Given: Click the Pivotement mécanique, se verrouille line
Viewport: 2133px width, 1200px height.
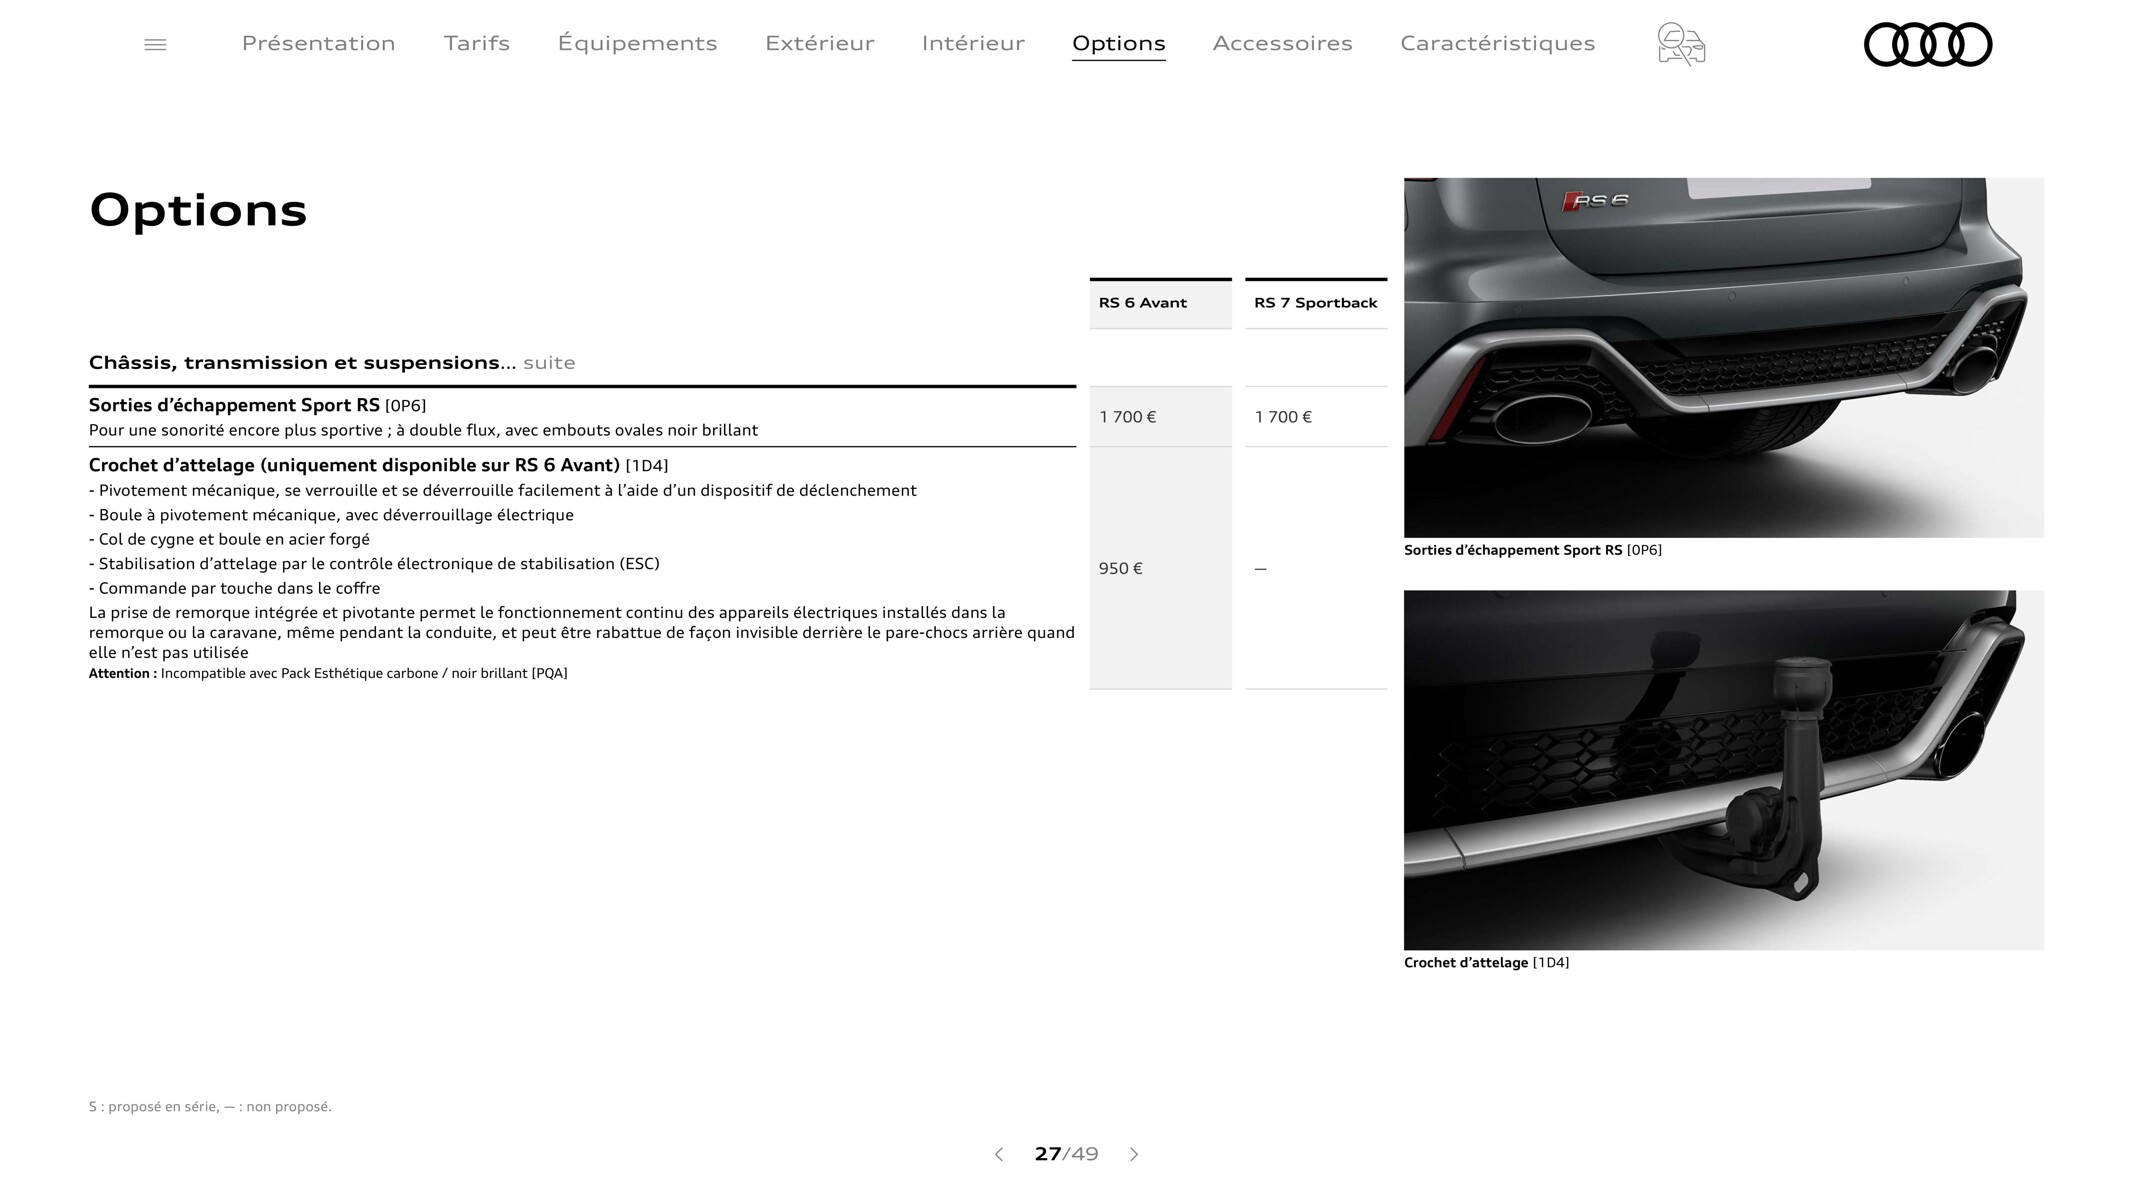Looking at the screenshot, I should [502, 491].
